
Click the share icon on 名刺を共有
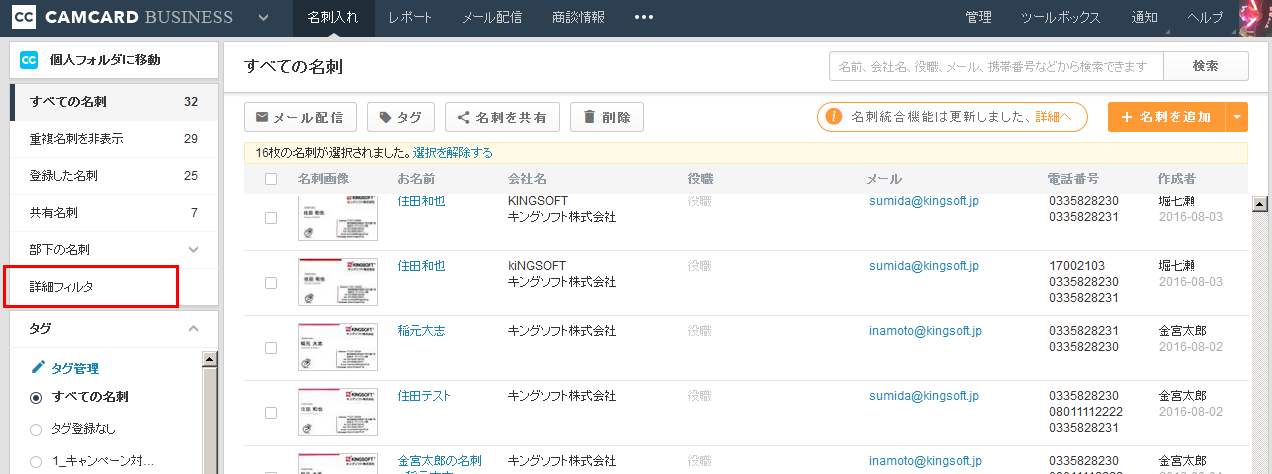tap(464, 117)
